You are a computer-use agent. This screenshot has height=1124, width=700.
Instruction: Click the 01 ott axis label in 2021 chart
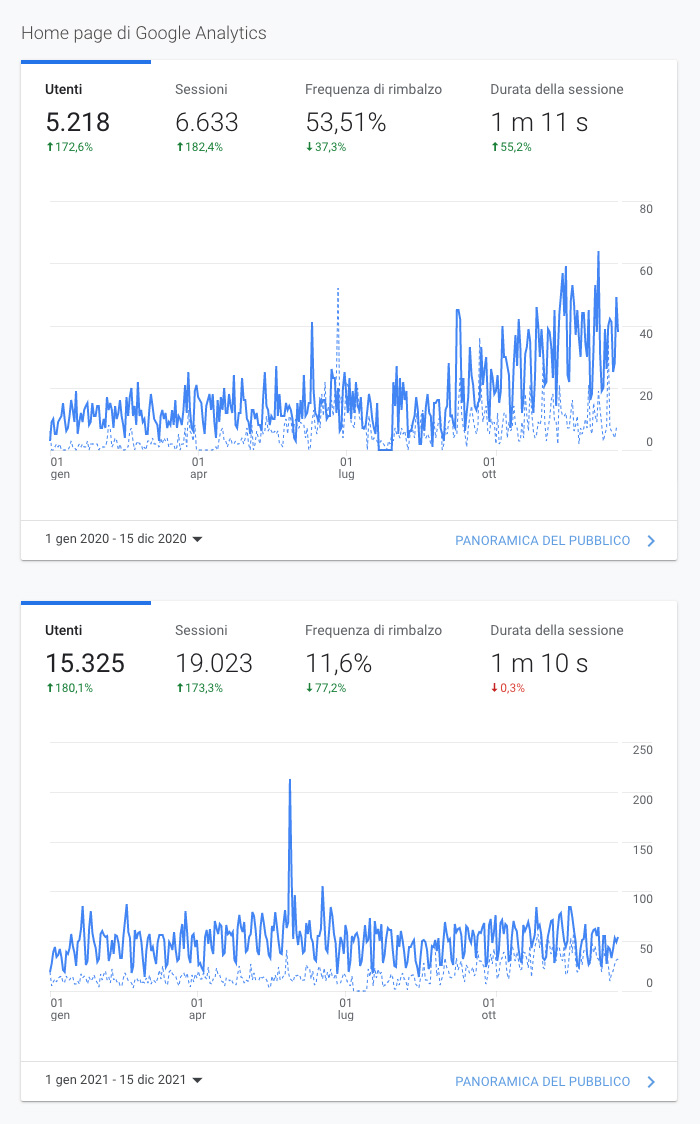(489, 1009)
